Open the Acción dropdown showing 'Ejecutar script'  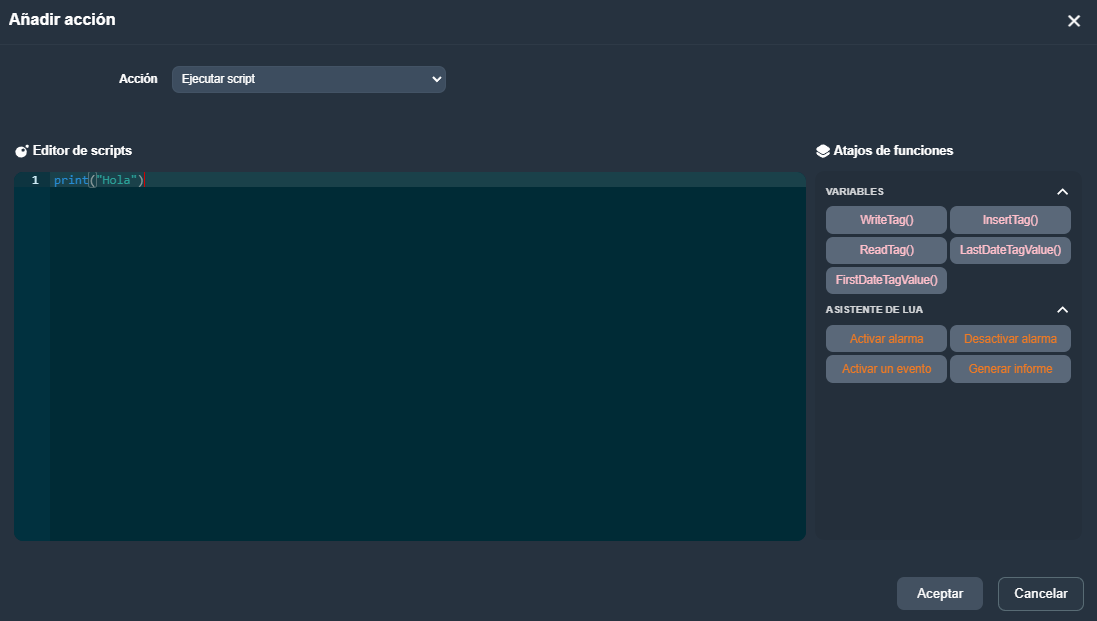pos(308,79)
